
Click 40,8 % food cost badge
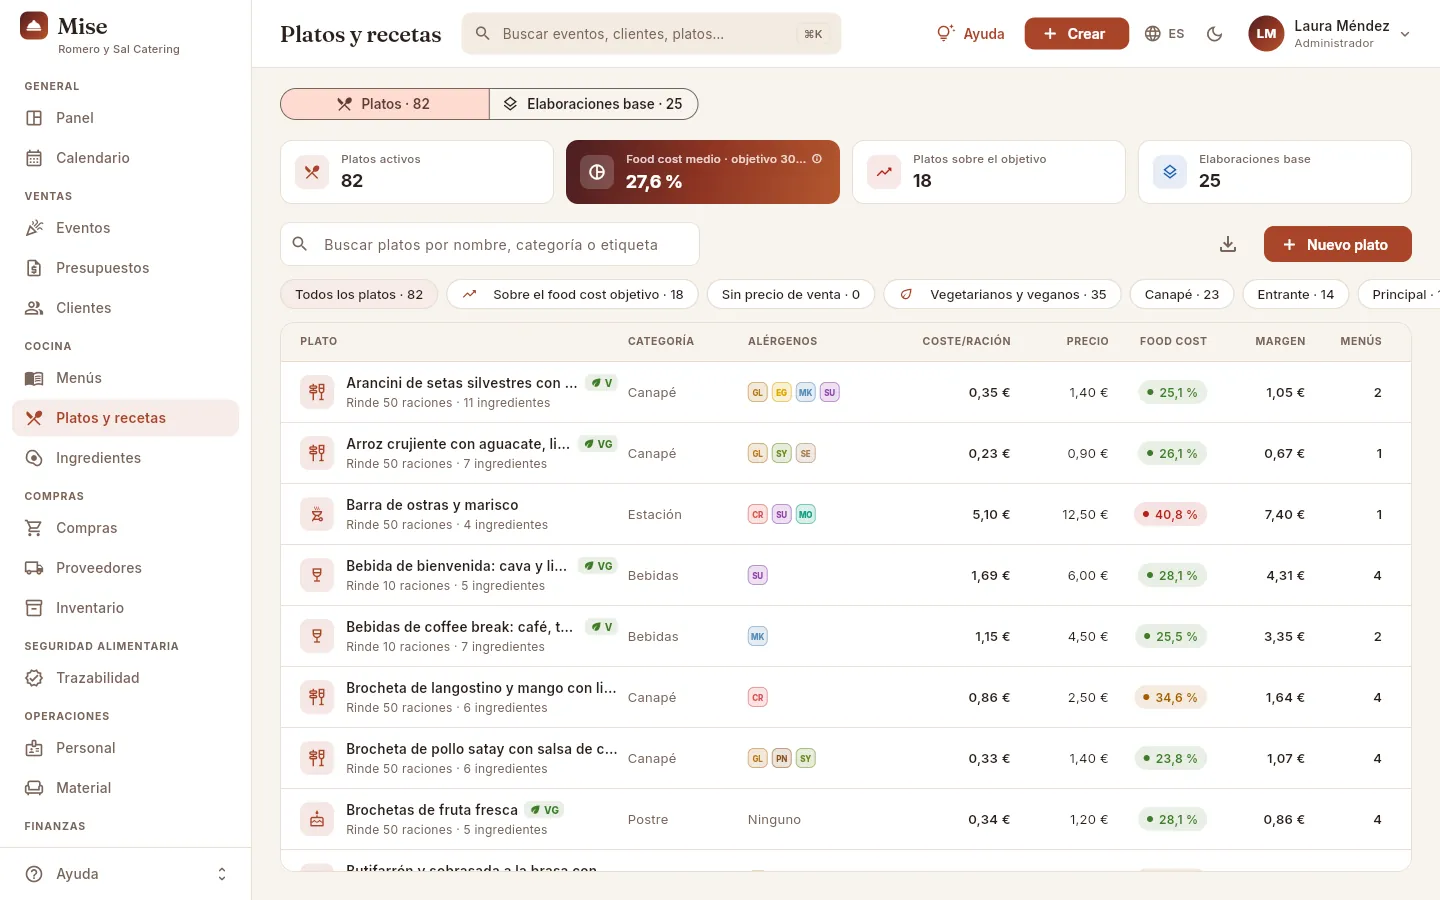1170,514
